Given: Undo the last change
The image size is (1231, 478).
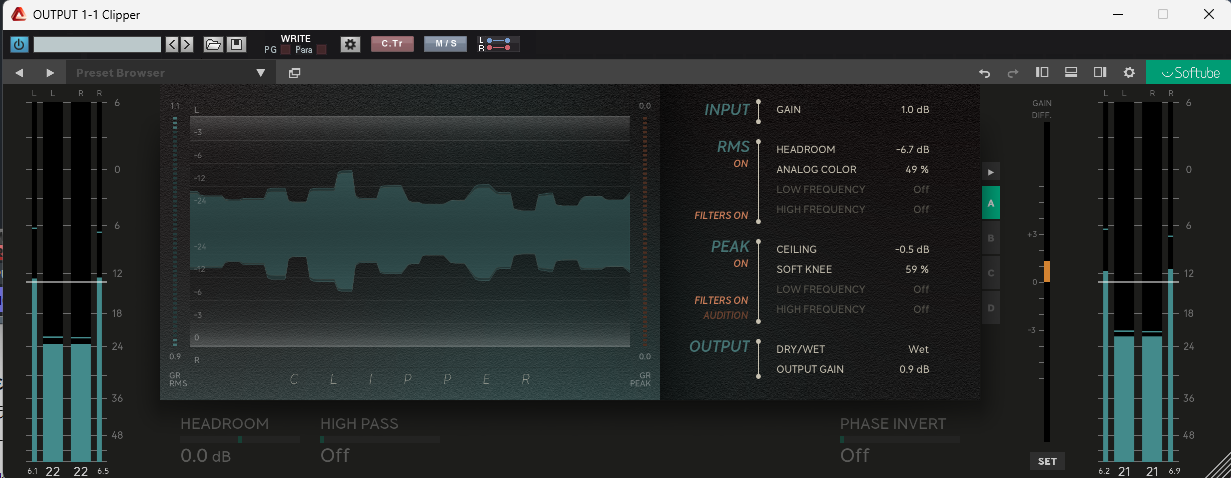Looking at the screenshot, I should (x=984, y=73).
